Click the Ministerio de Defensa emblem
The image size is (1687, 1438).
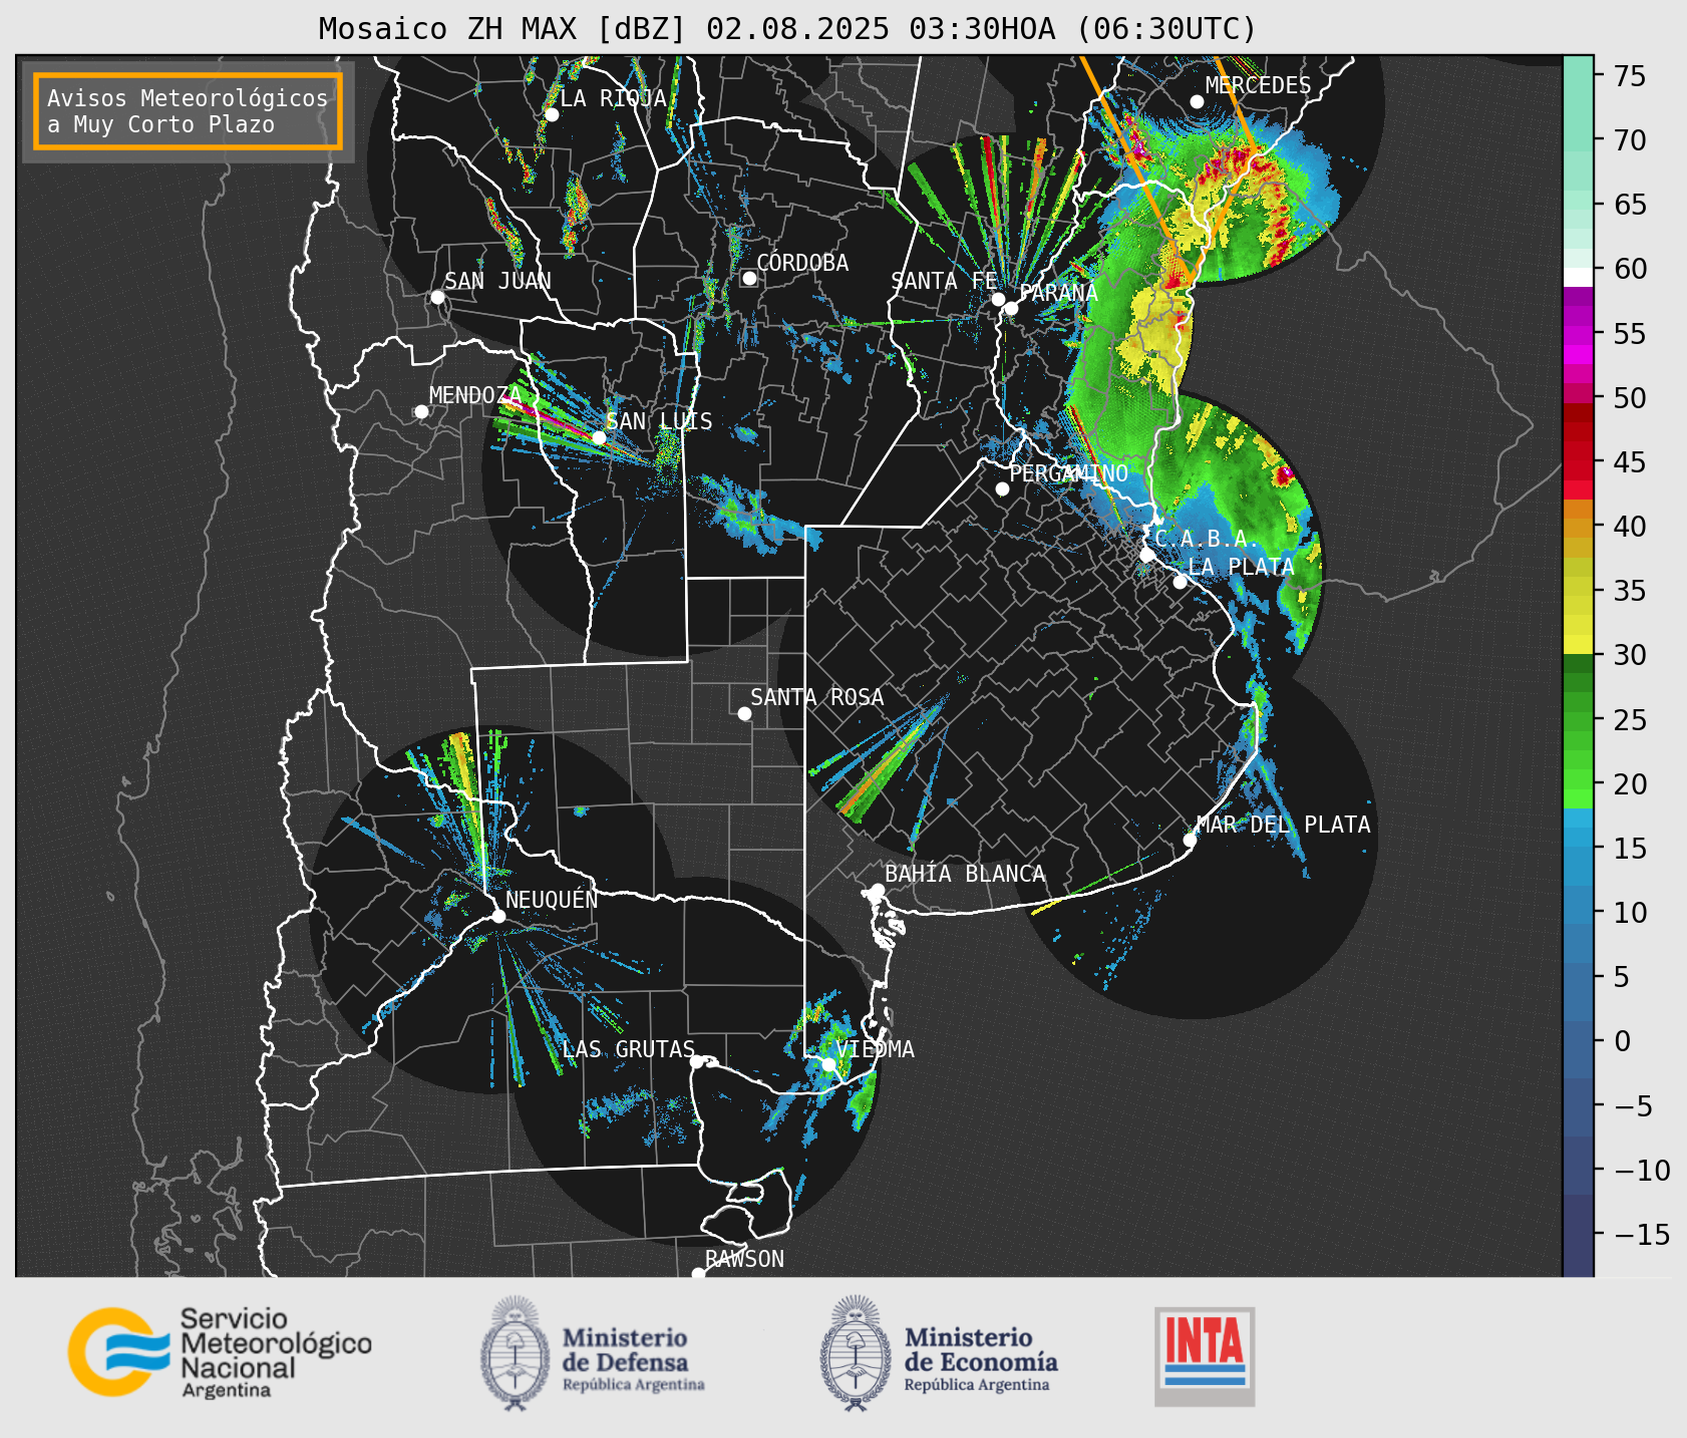click(514, 1353)
